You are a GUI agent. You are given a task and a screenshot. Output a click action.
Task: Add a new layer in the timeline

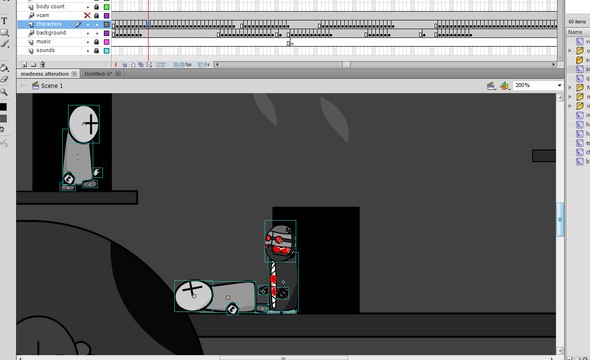(x=24, y=65)
